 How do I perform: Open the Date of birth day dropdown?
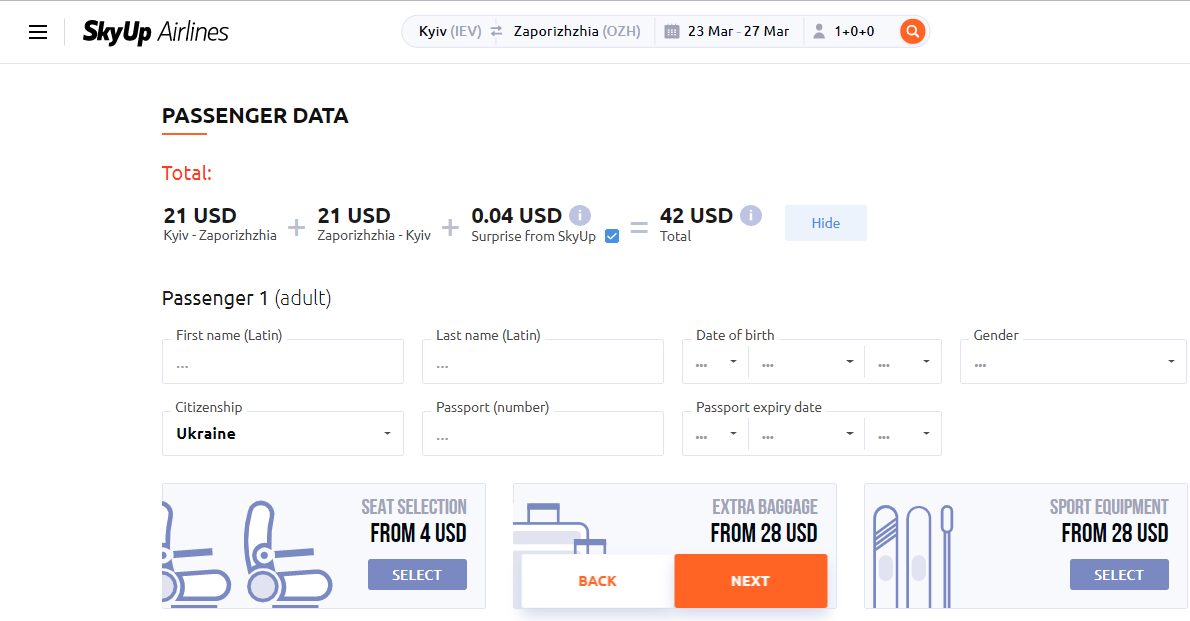(x=716, y=362)
